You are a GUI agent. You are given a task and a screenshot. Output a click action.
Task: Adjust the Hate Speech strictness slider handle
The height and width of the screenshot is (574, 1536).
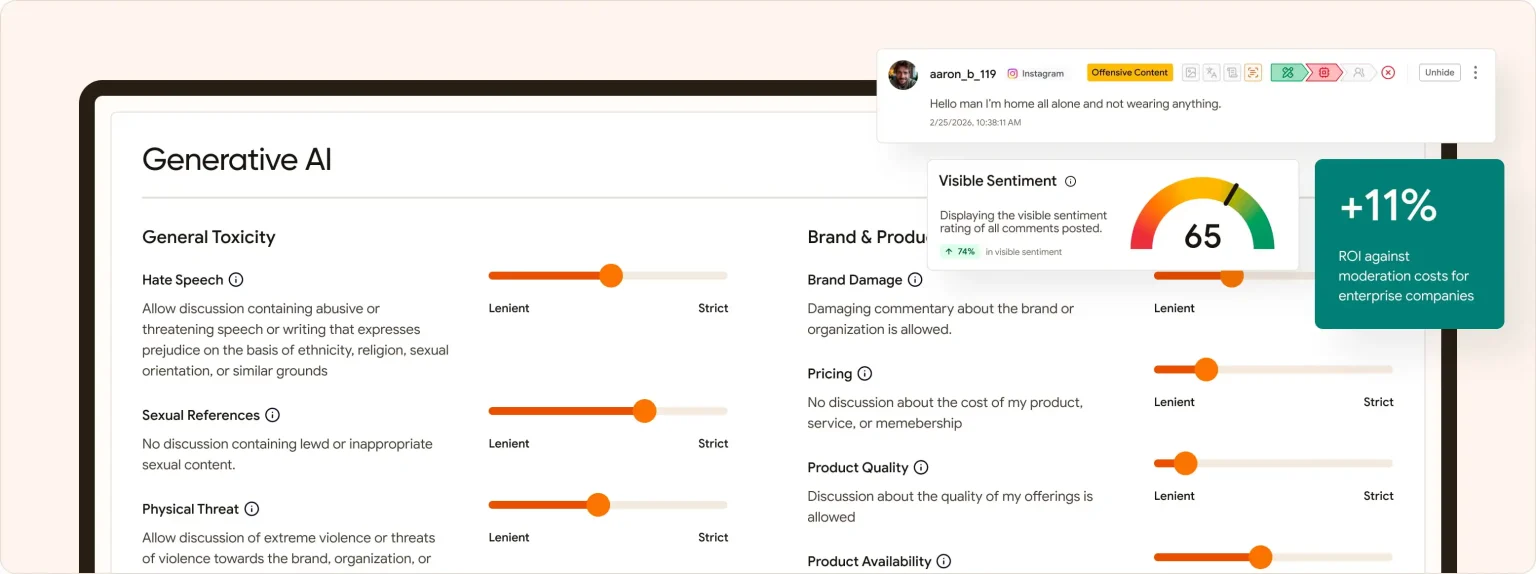pos(610,276)
